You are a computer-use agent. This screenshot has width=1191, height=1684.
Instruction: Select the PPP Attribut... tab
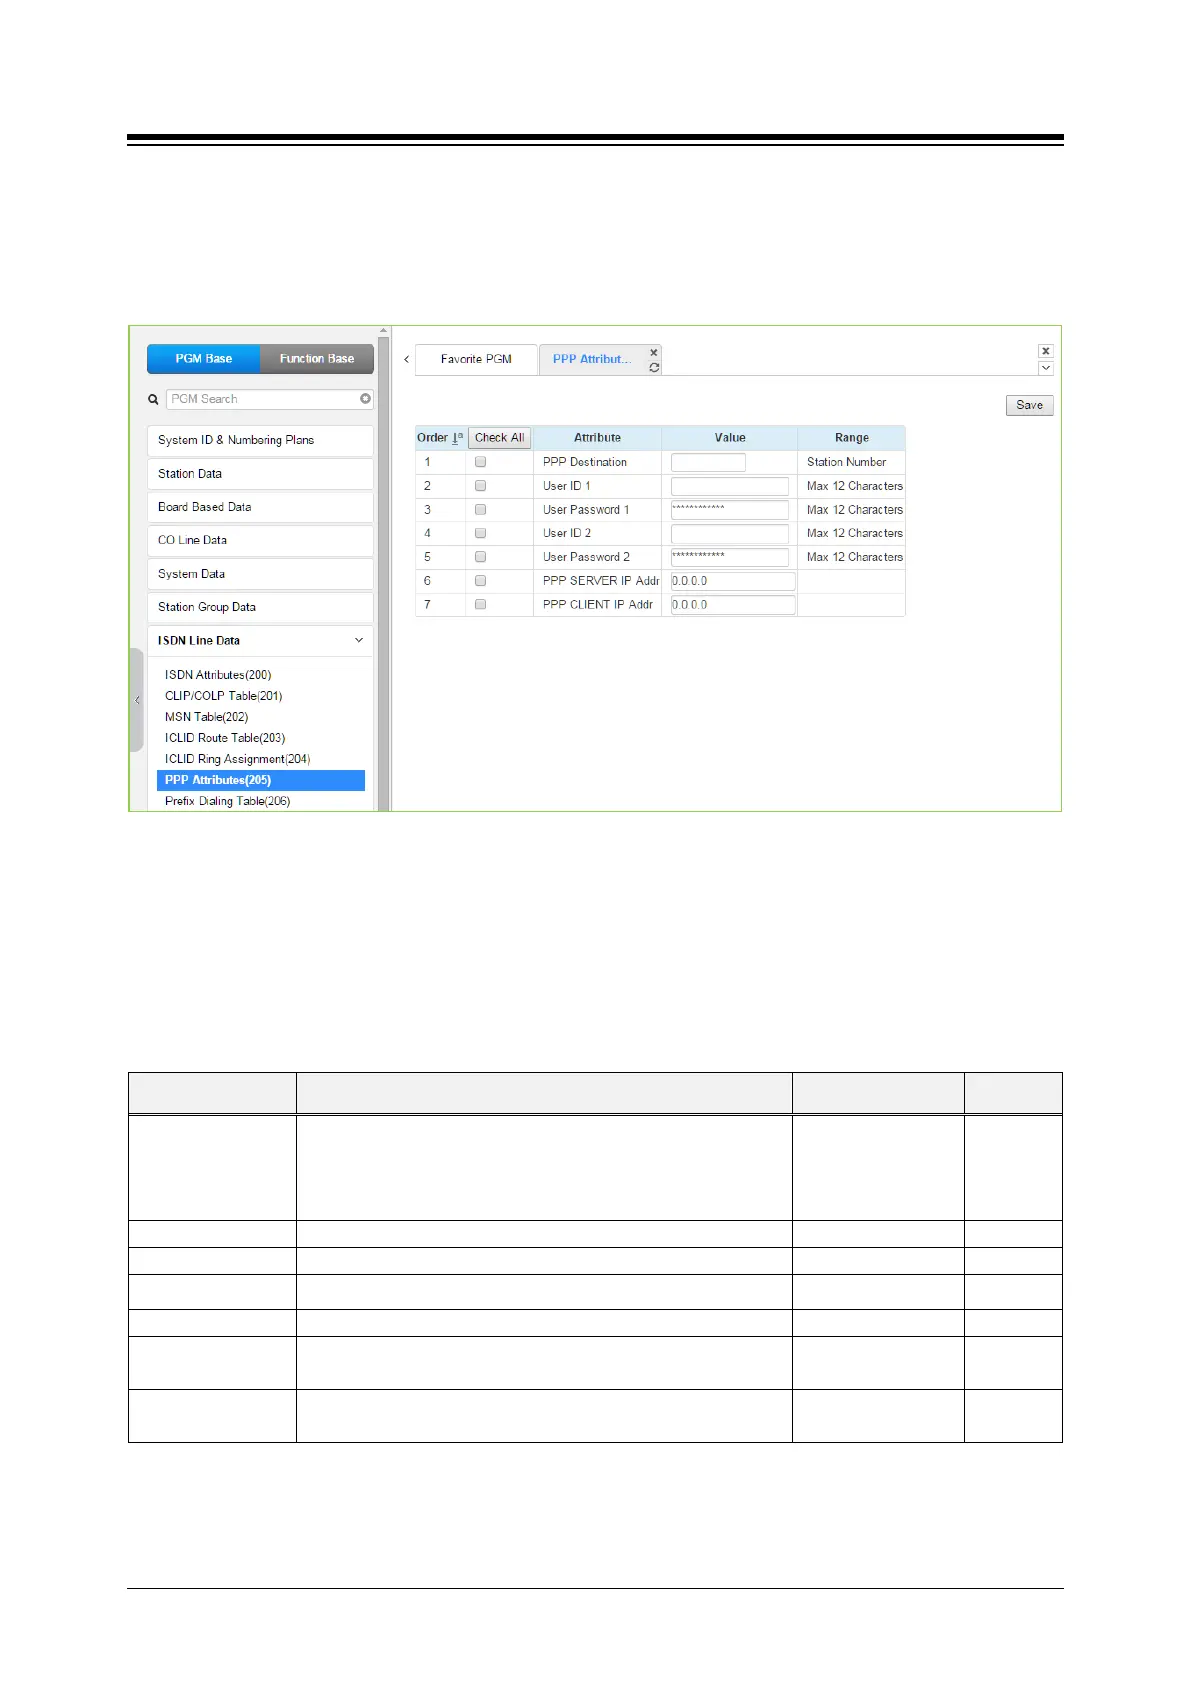pos(591,359)
